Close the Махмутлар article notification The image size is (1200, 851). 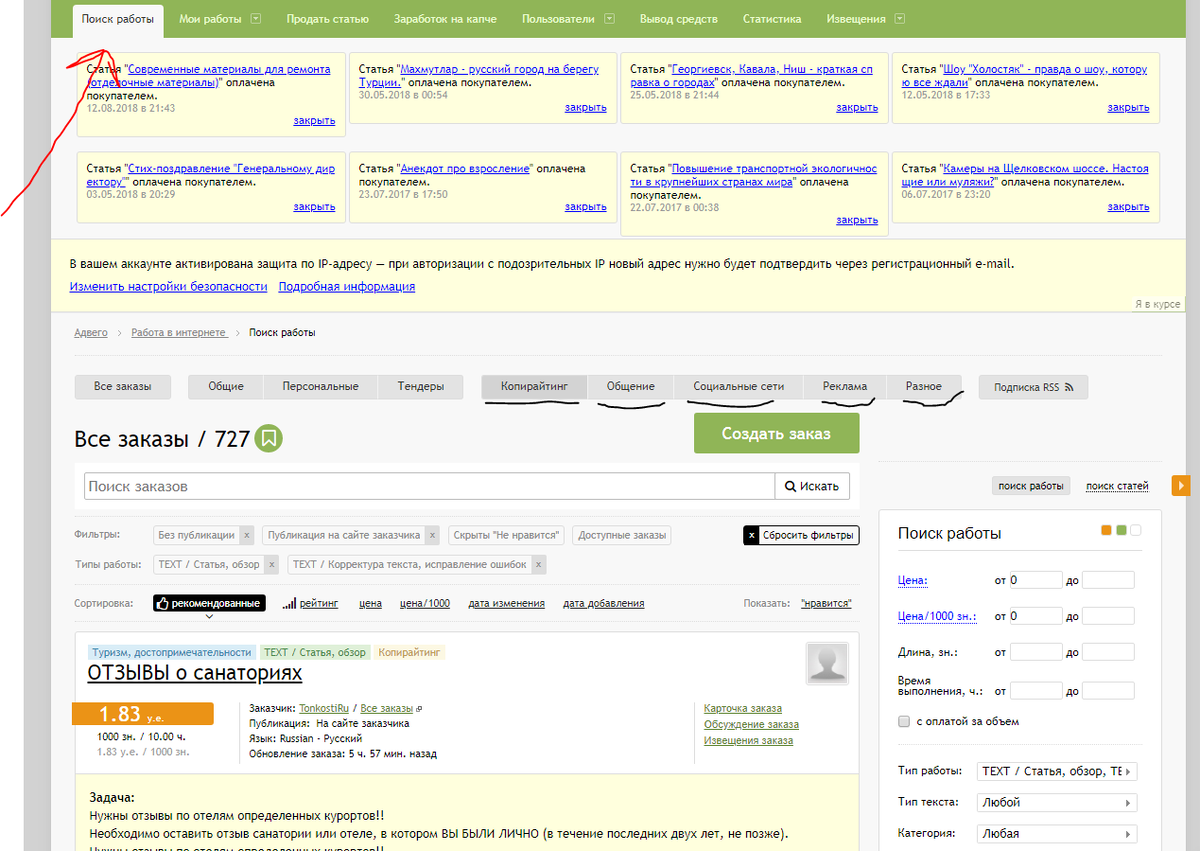[x=585, y=107]
